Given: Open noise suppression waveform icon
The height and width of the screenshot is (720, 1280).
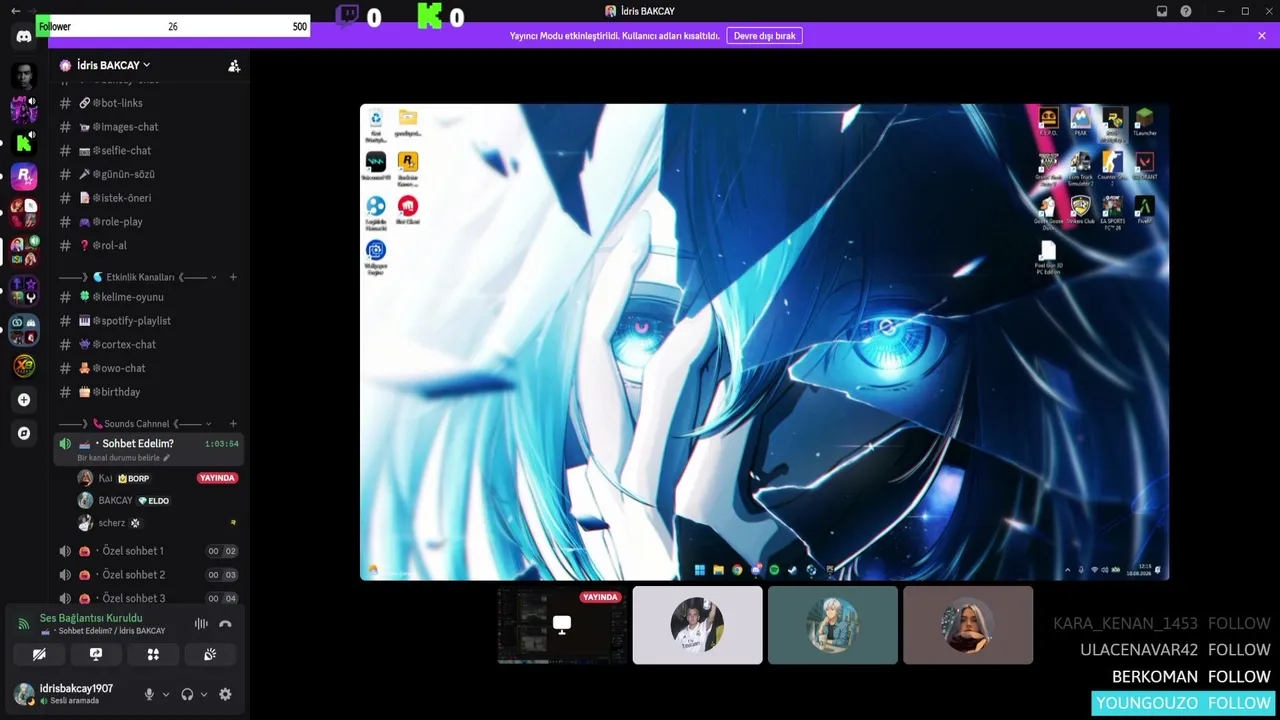Looking at the screenshot, I should pos(201,624).
